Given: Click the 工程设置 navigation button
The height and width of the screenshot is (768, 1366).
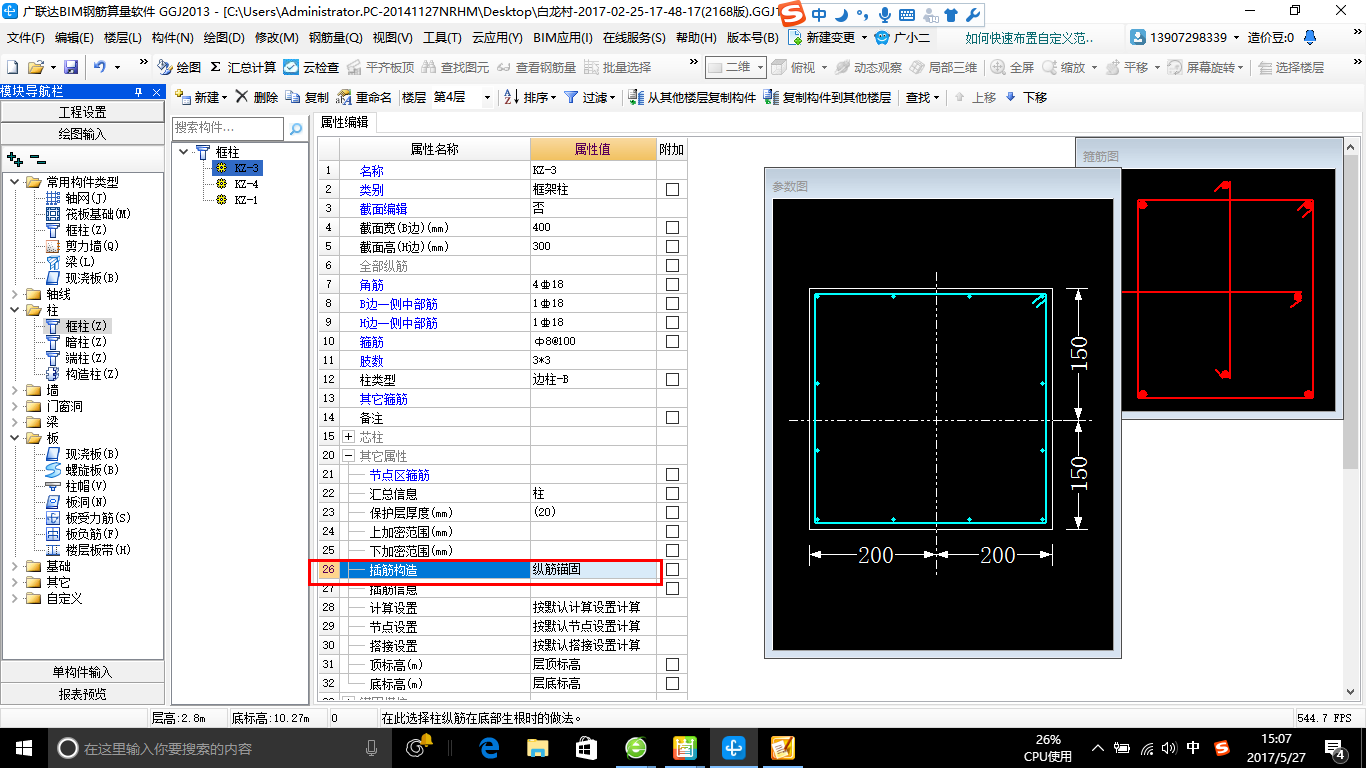Looking at the screenshot, I should (82, 112).
